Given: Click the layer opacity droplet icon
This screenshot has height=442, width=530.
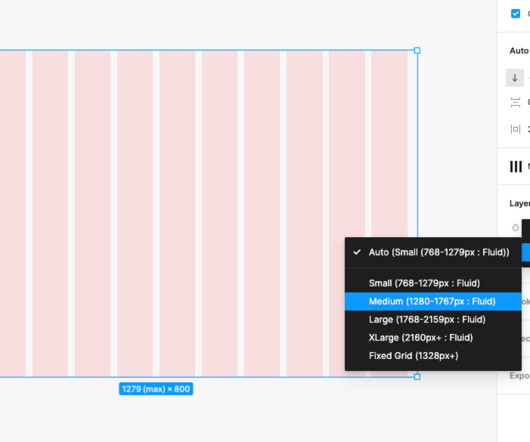Looking at the screenshot, I should coord(515,228).
